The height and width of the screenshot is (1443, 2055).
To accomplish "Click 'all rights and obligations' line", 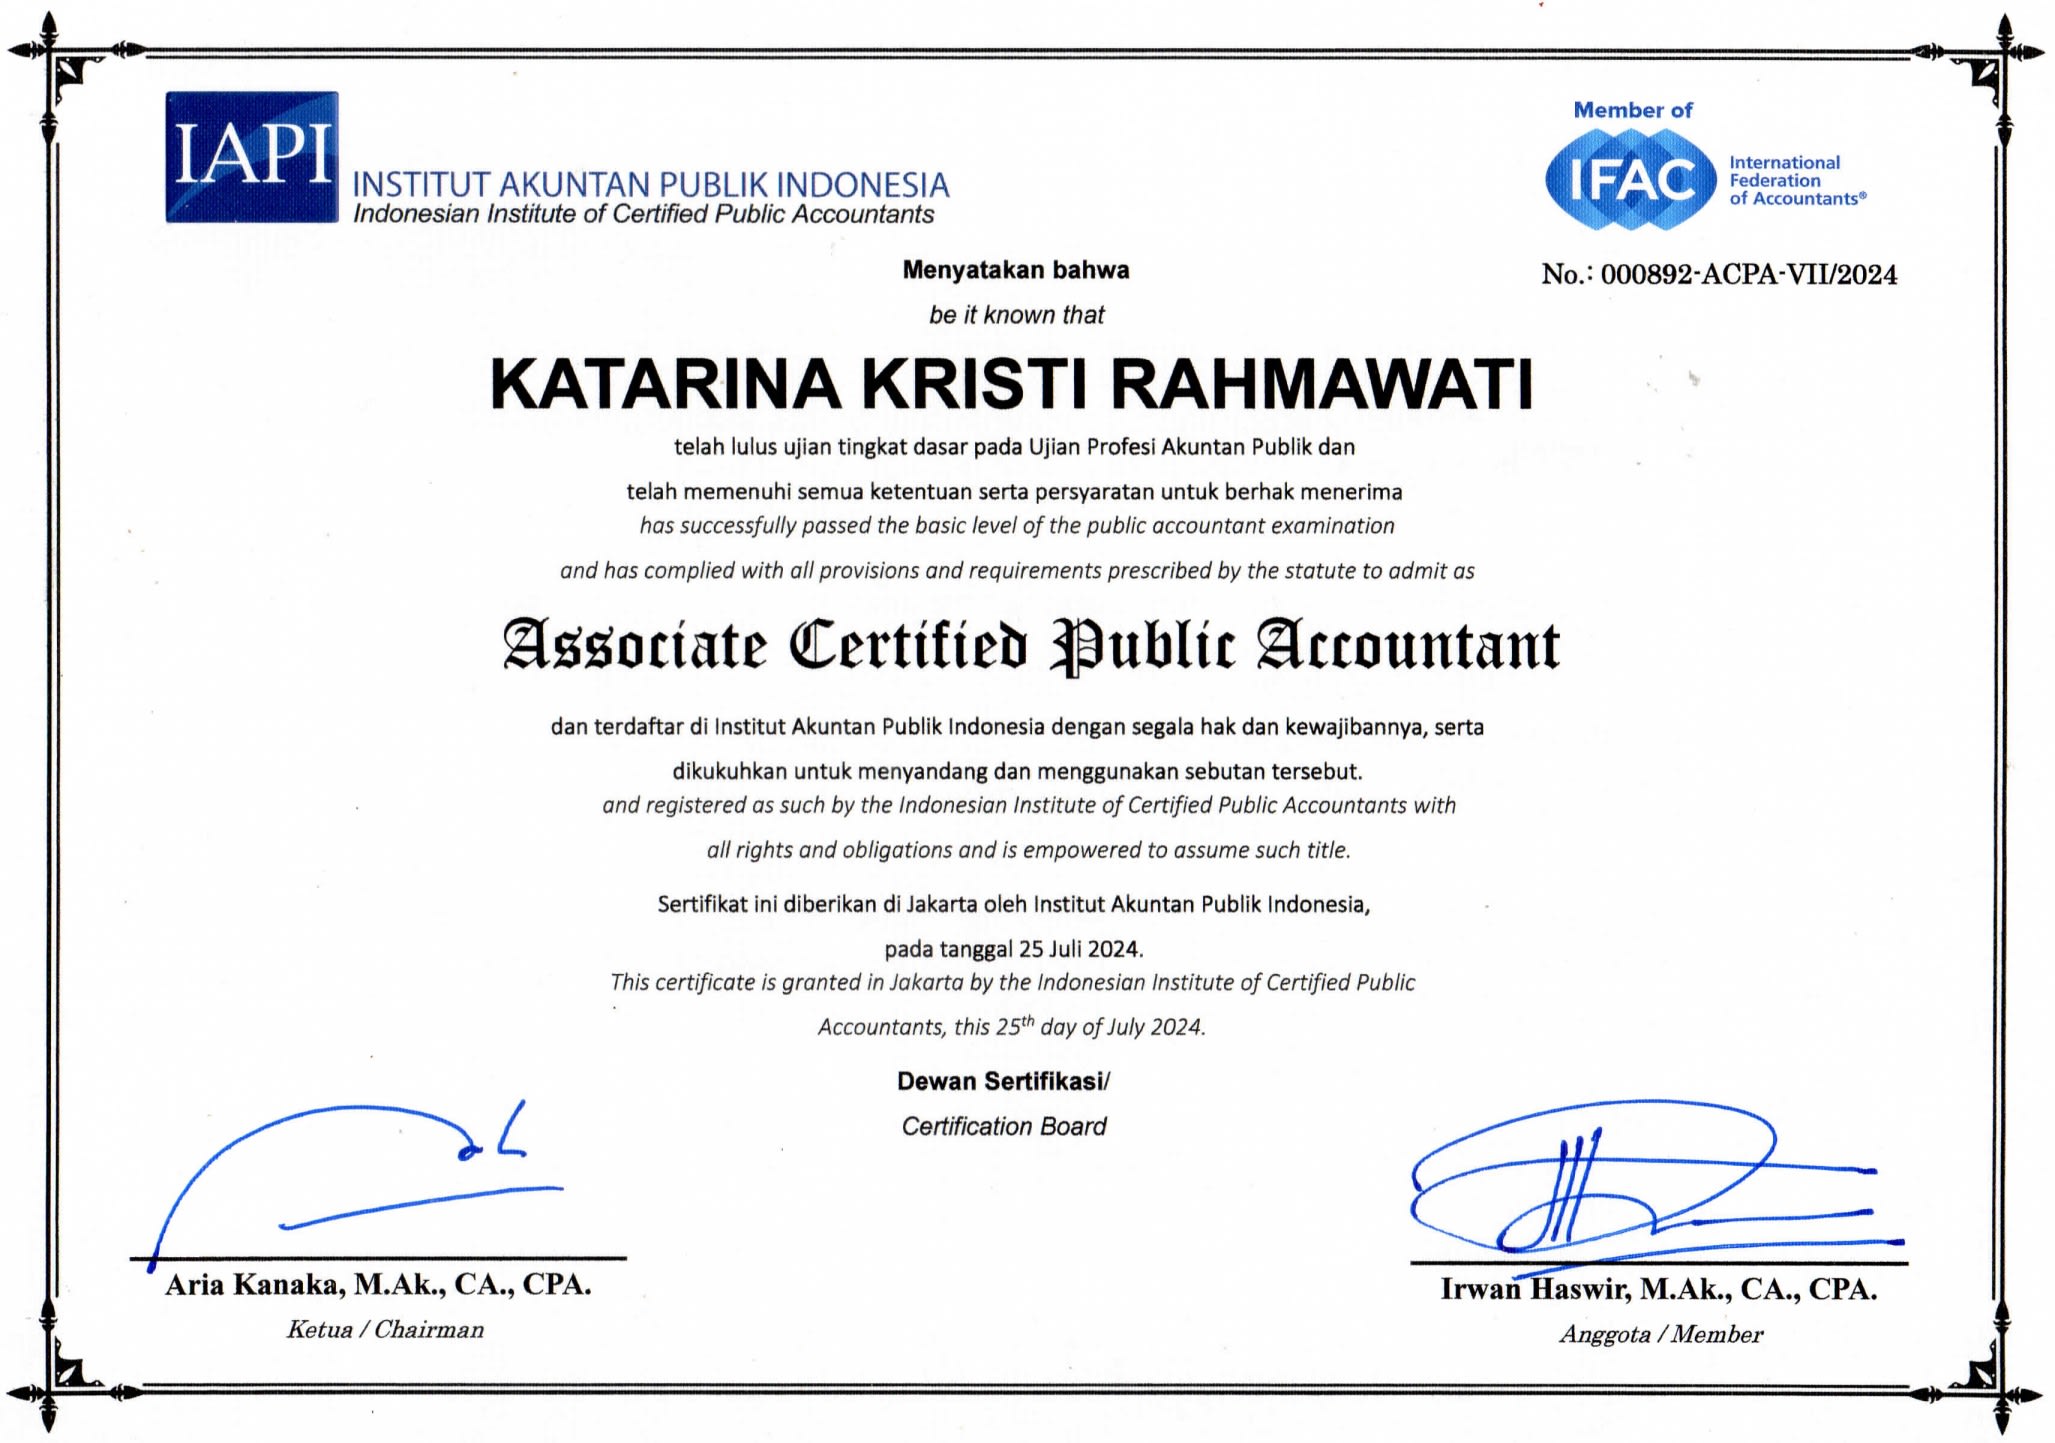I will click(x=1028, y=850).
